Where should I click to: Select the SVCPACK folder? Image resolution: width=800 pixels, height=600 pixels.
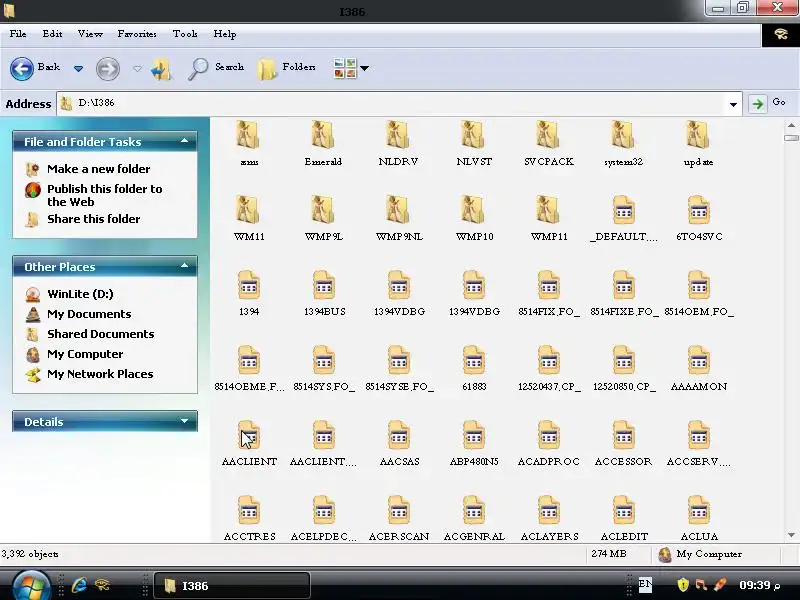(x=548, y=143)
